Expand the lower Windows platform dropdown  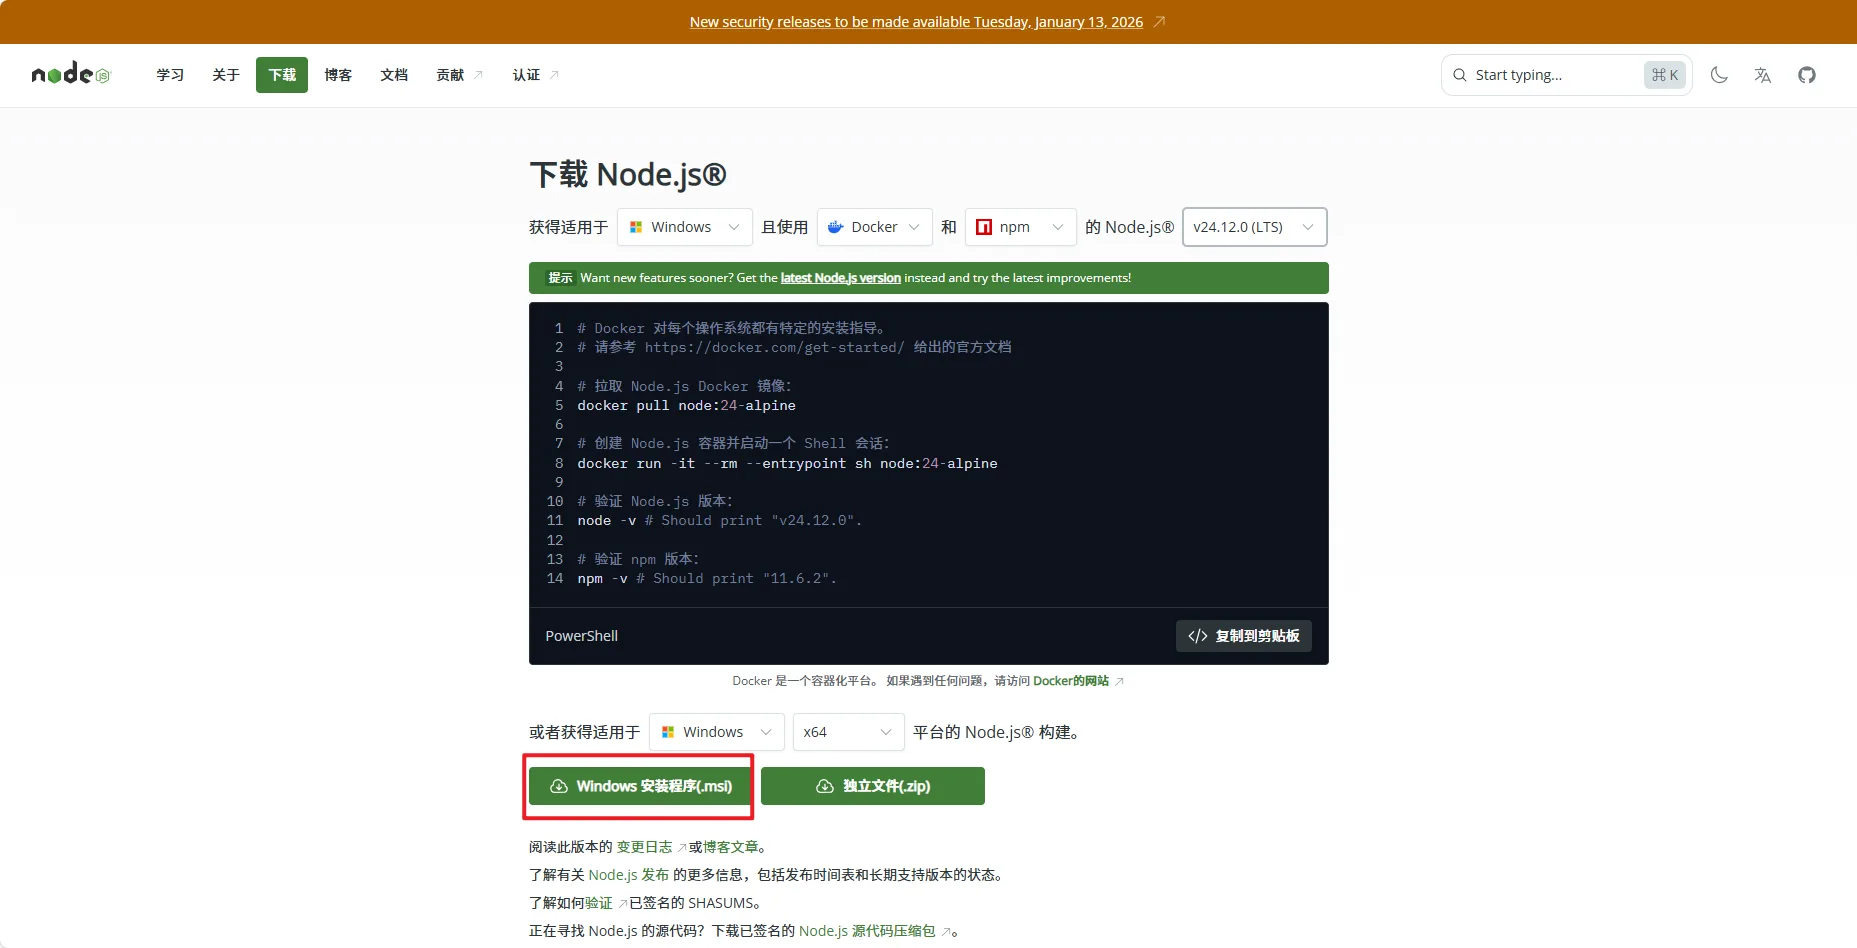pos(717,732)
